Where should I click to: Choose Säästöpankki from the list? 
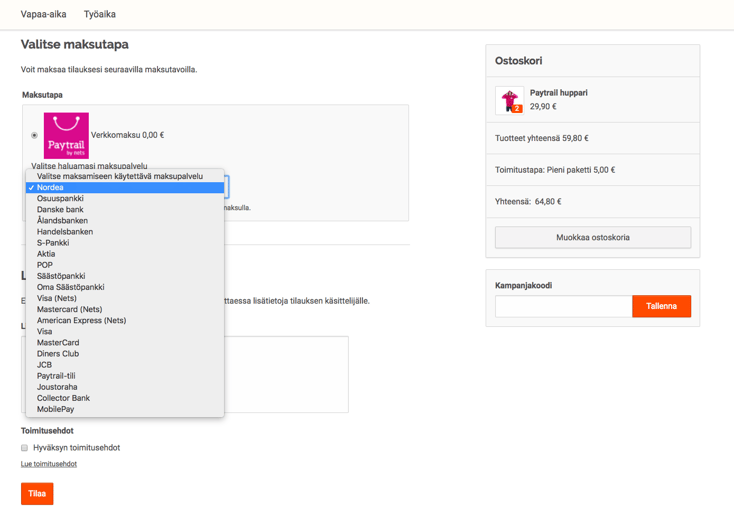coord(125,276)
